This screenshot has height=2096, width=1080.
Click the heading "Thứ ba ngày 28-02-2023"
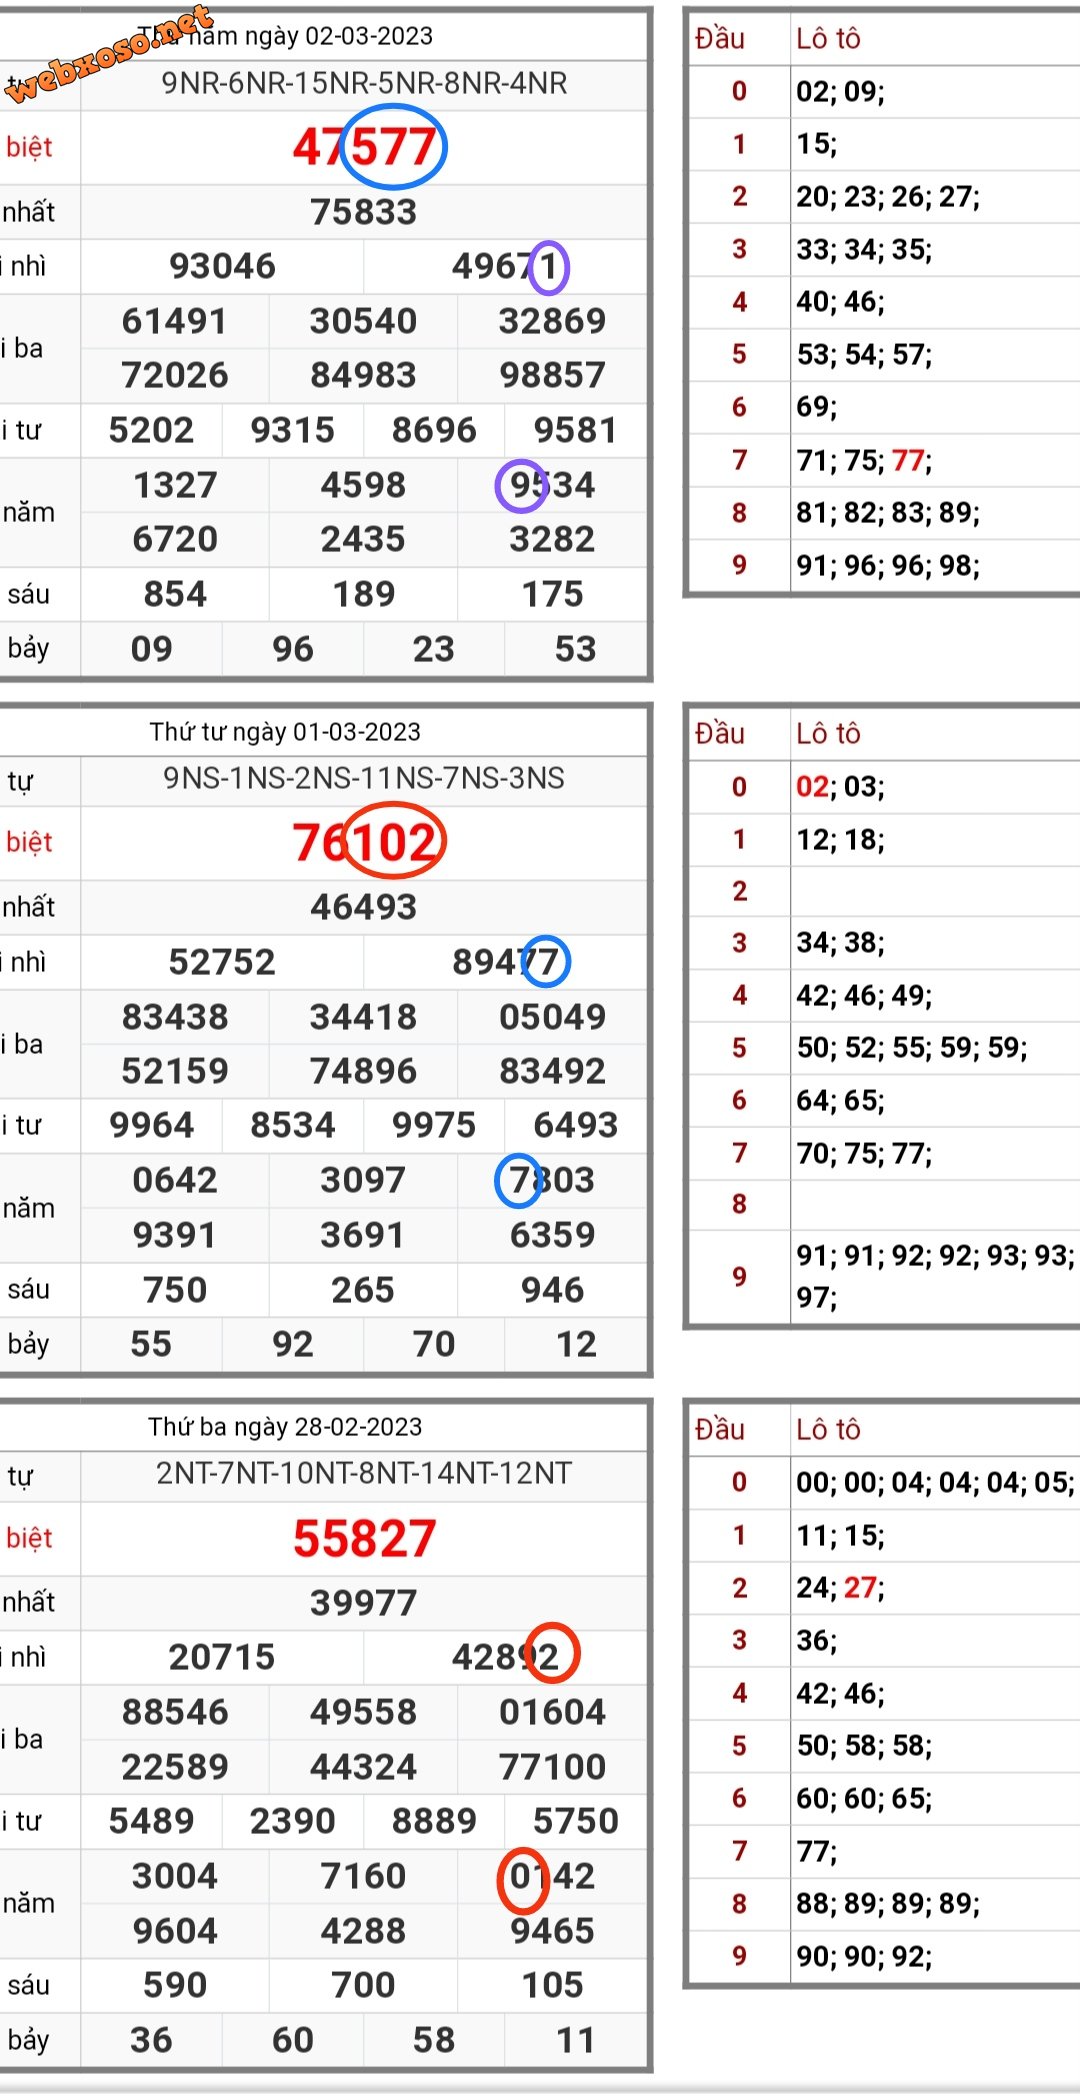(285, 1427)
